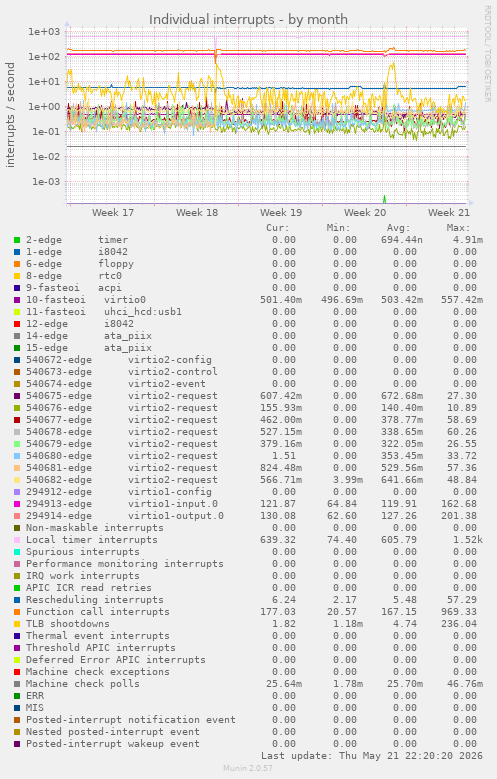Click the Week 19 axis label
This screenshot has width=497, height=779.
[x=281, y=213]
